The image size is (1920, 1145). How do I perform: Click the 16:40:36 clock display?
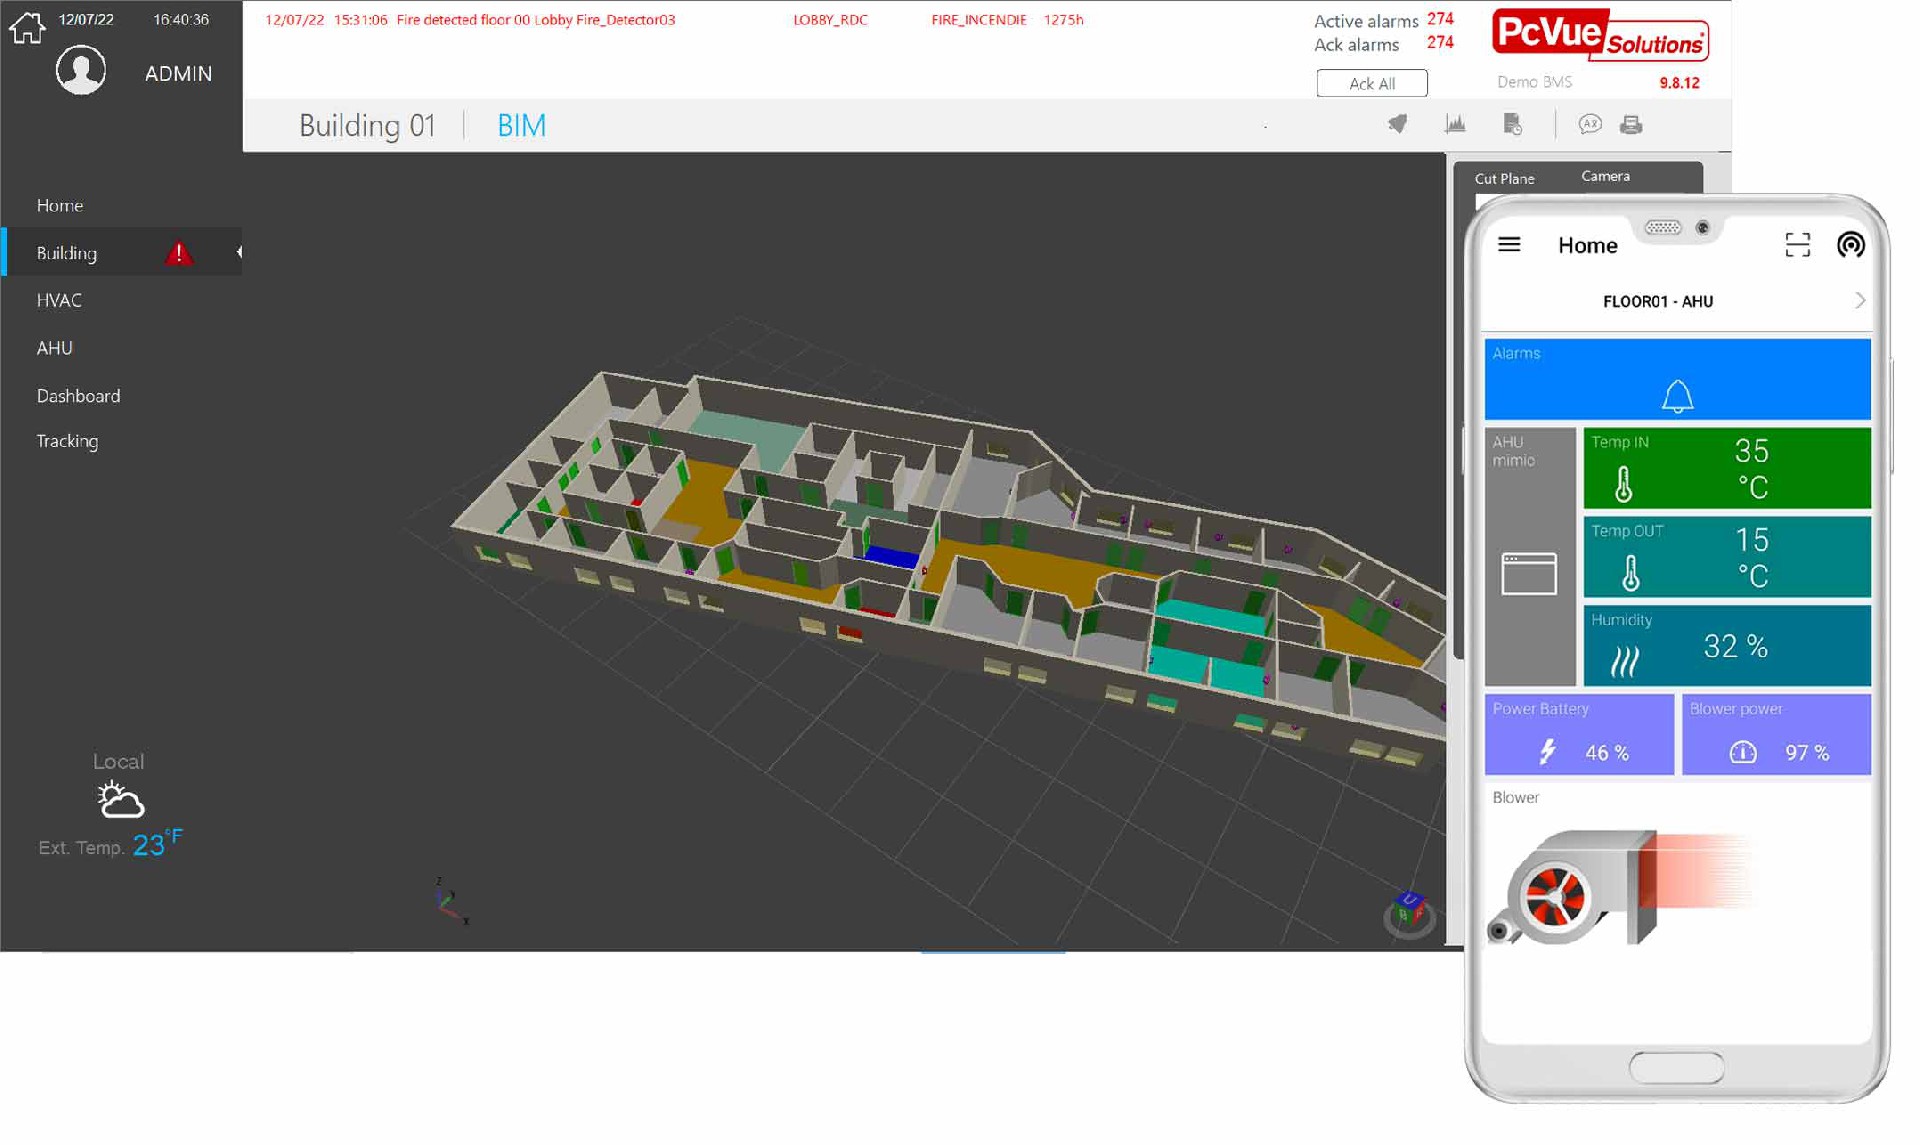tap(181, 19)
